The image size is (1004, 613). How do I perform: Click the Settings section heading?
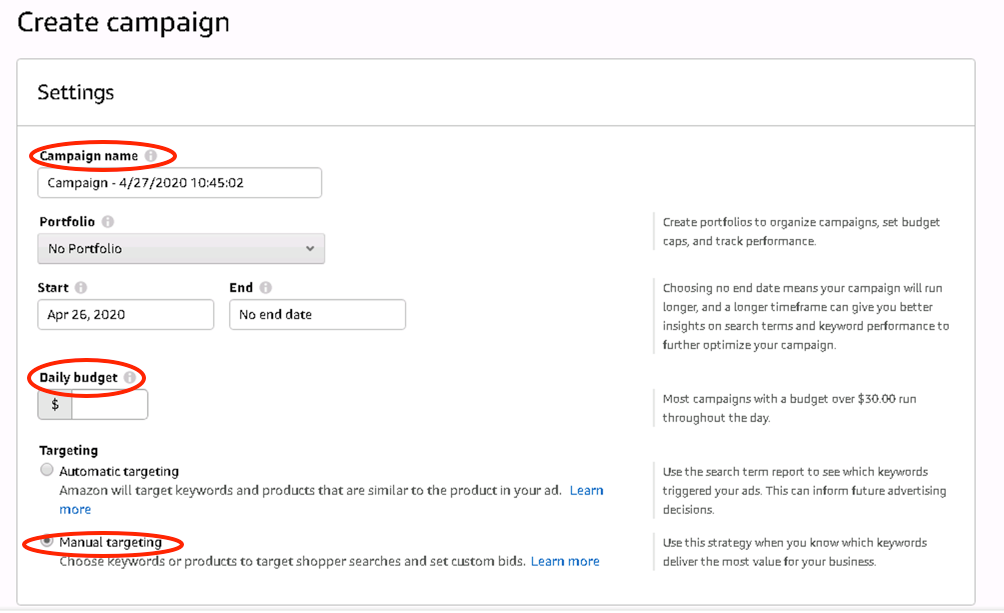pyautogui.click(x=76, y=92)
